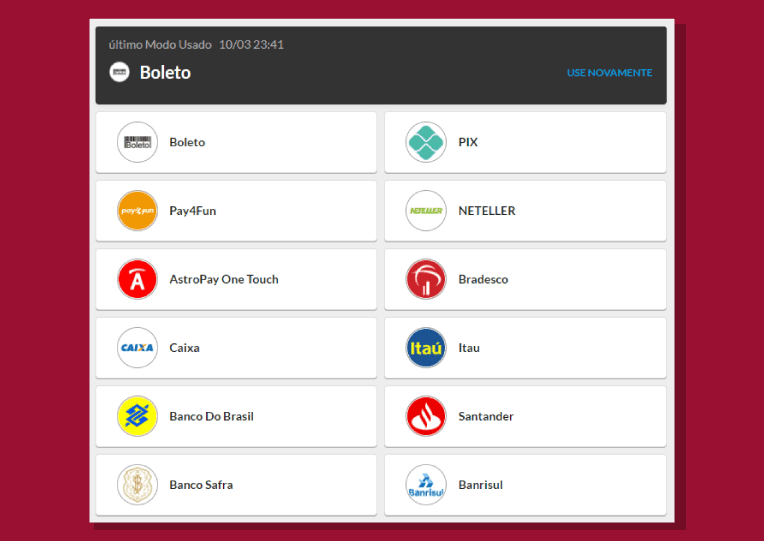Click the red Santander flame logo
764x541 pixels.
[x=426, y=416]
